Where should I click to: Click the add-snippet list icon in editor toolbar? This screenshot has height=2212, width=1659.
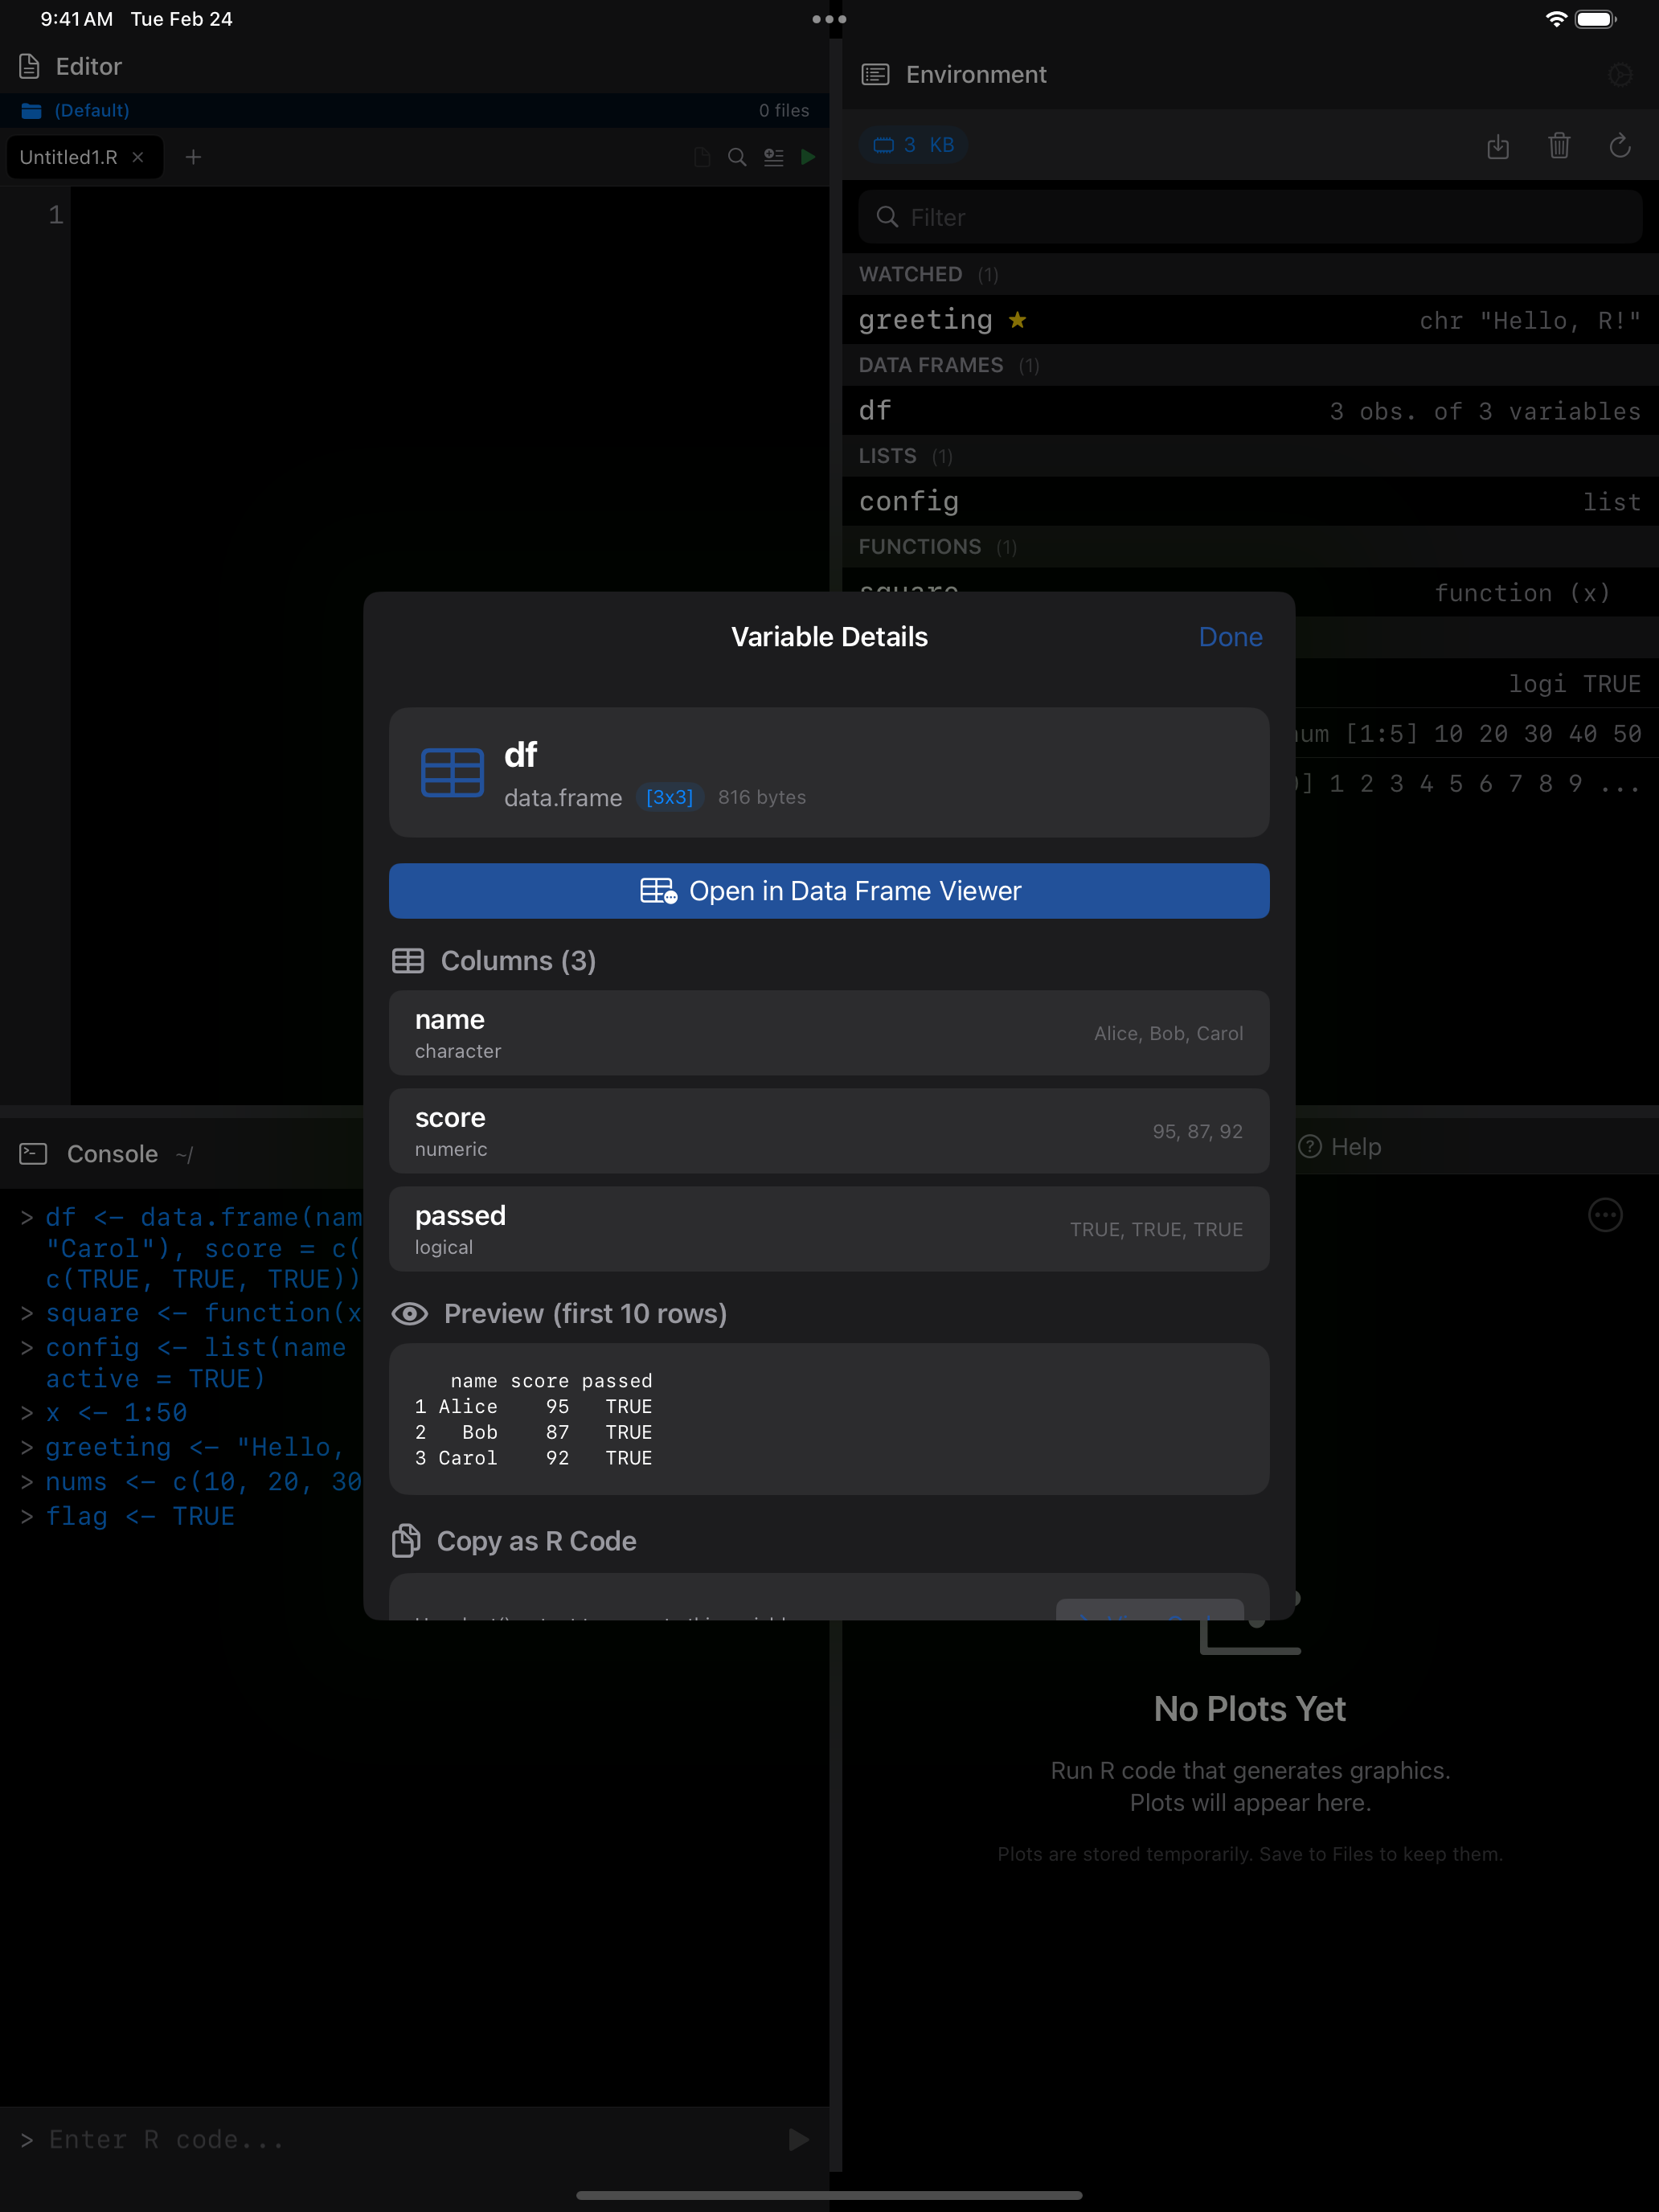(x=773, y=157)
